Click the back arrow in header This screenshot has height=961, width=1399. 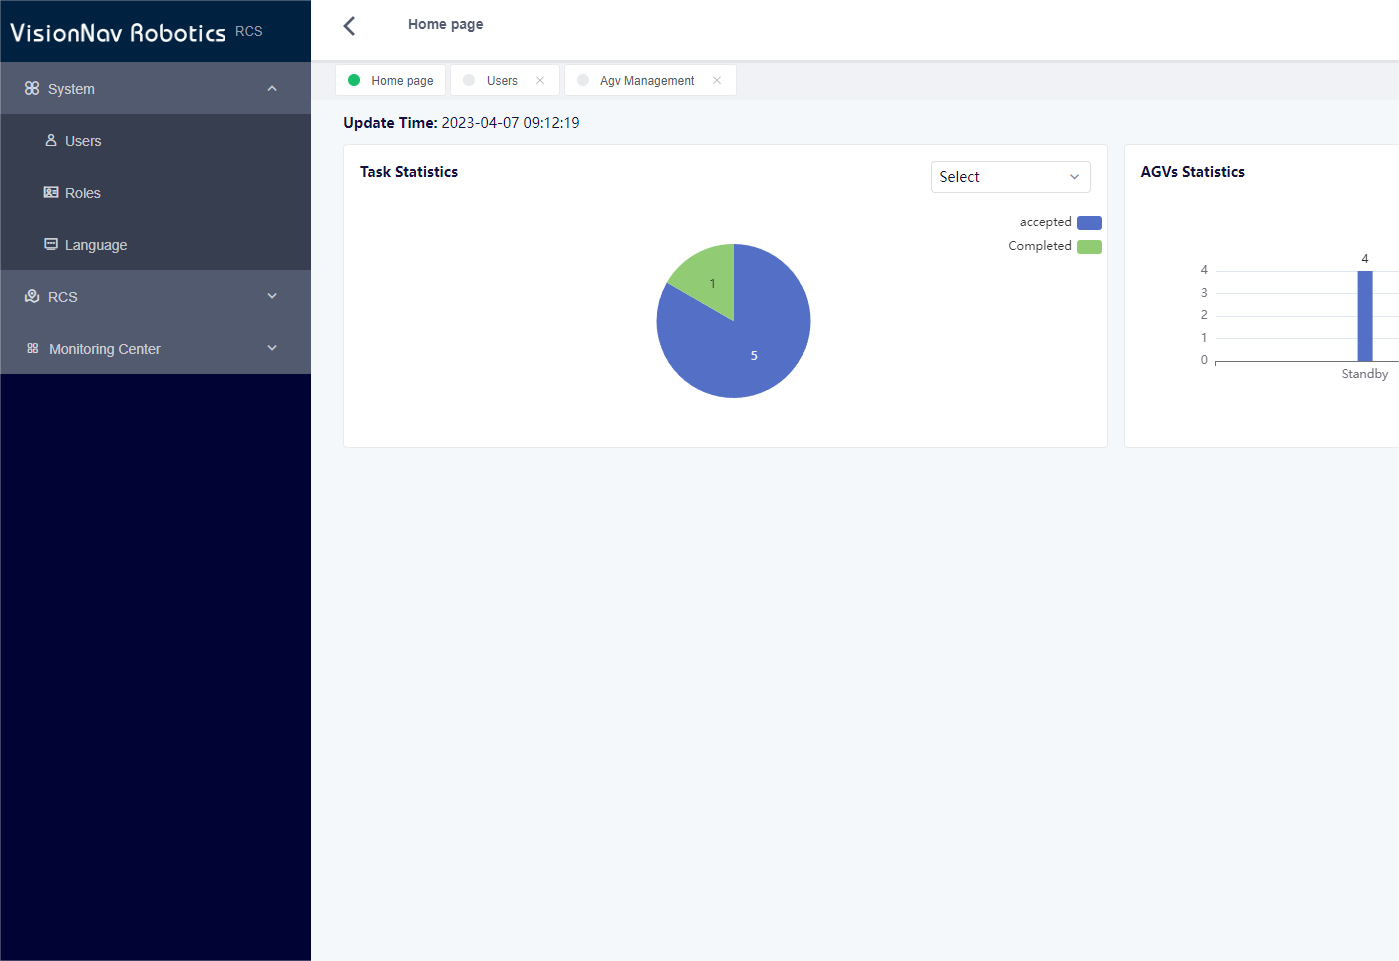tap(349, 26)
